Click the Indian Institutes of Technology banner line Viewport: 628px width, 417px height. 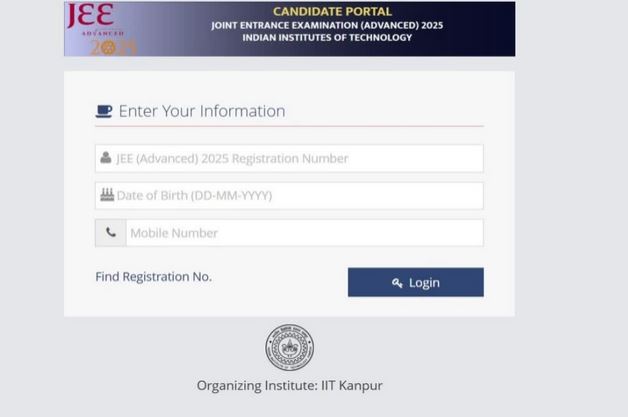(327, 38)
